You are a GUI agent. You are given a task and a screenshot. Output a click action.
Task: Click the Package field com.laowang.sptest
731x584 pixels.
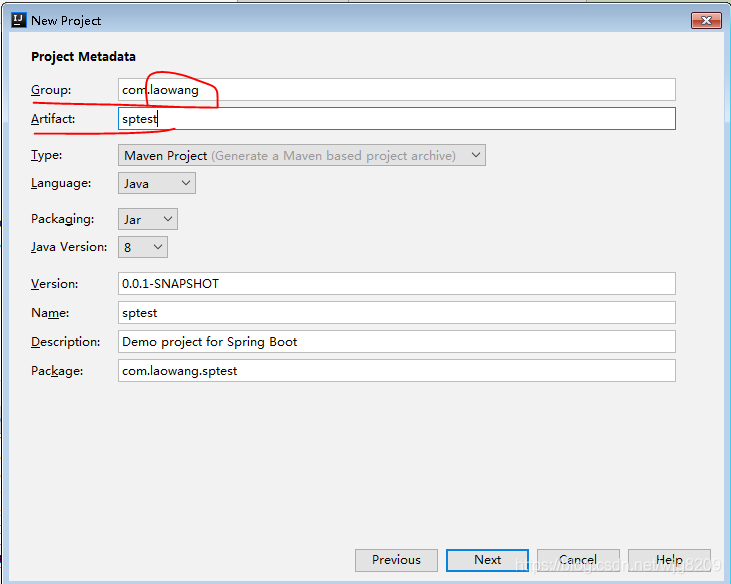click(397, 371)
